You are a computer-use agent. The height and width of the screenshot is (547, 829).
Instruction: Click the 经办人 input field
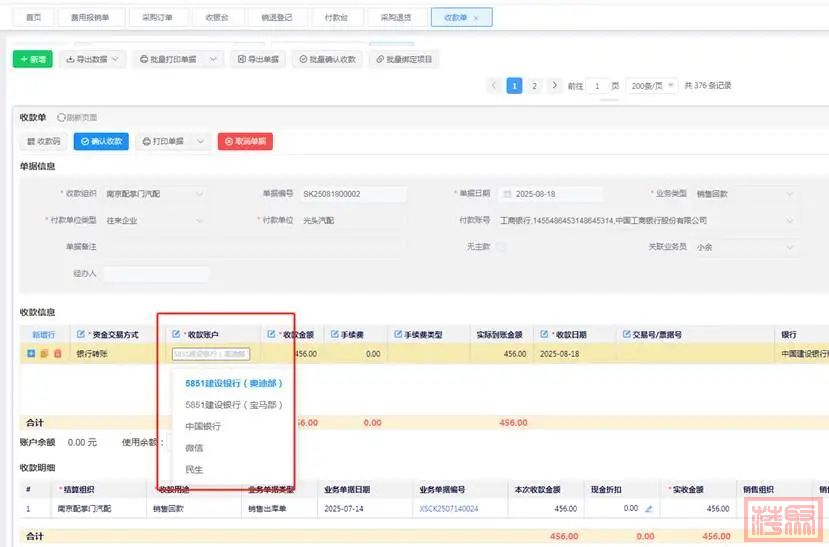(x=156, y=273)
